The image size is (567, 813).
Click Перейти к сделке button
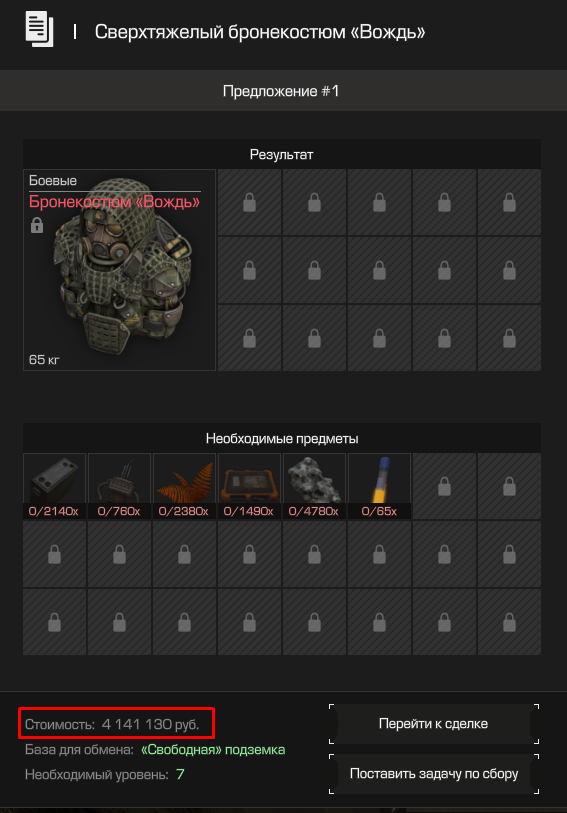[x=433, y=723]
